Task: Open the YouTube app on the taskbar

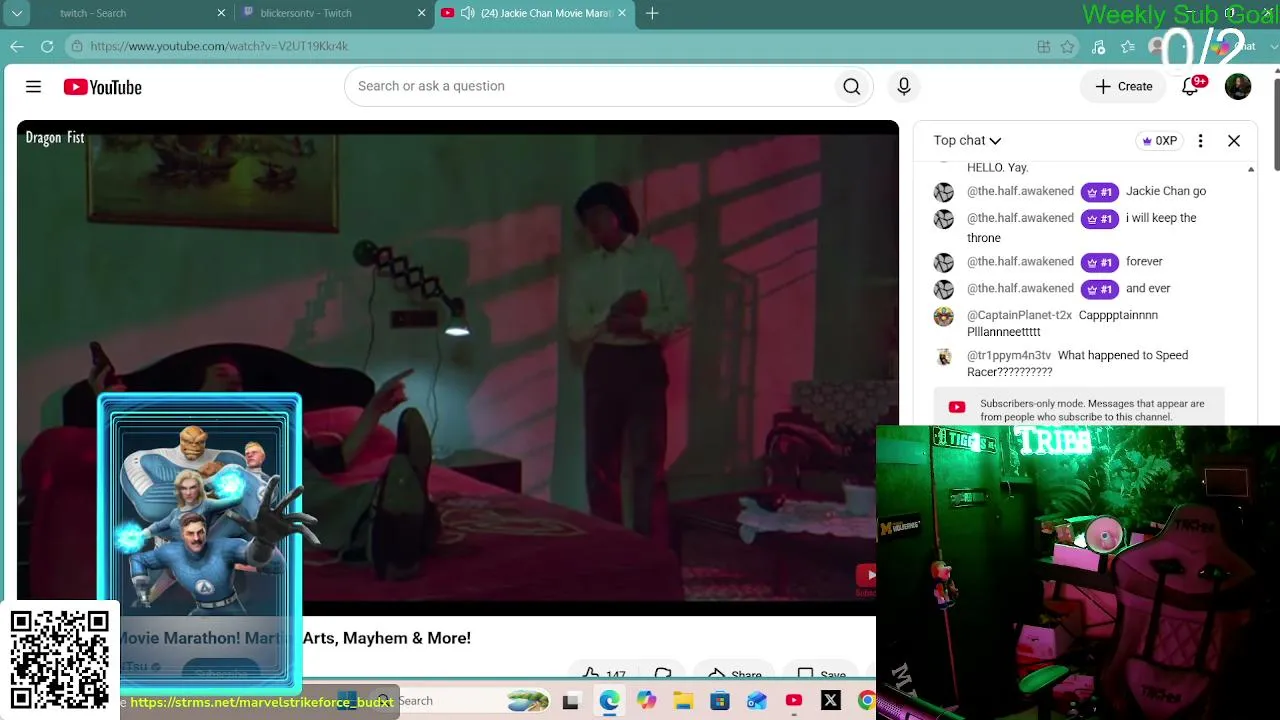Action: [794, 701]
